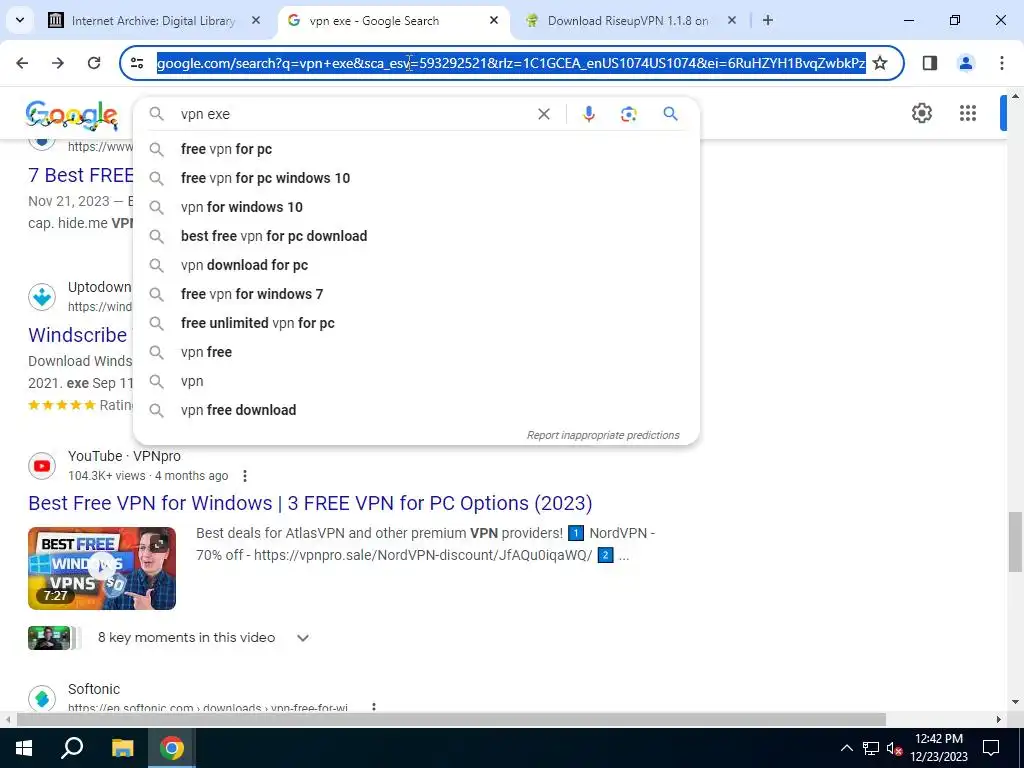The image size is (1024, 768).
Task: Open Chrome profile avatar
Action: click(x=966, y=63)
